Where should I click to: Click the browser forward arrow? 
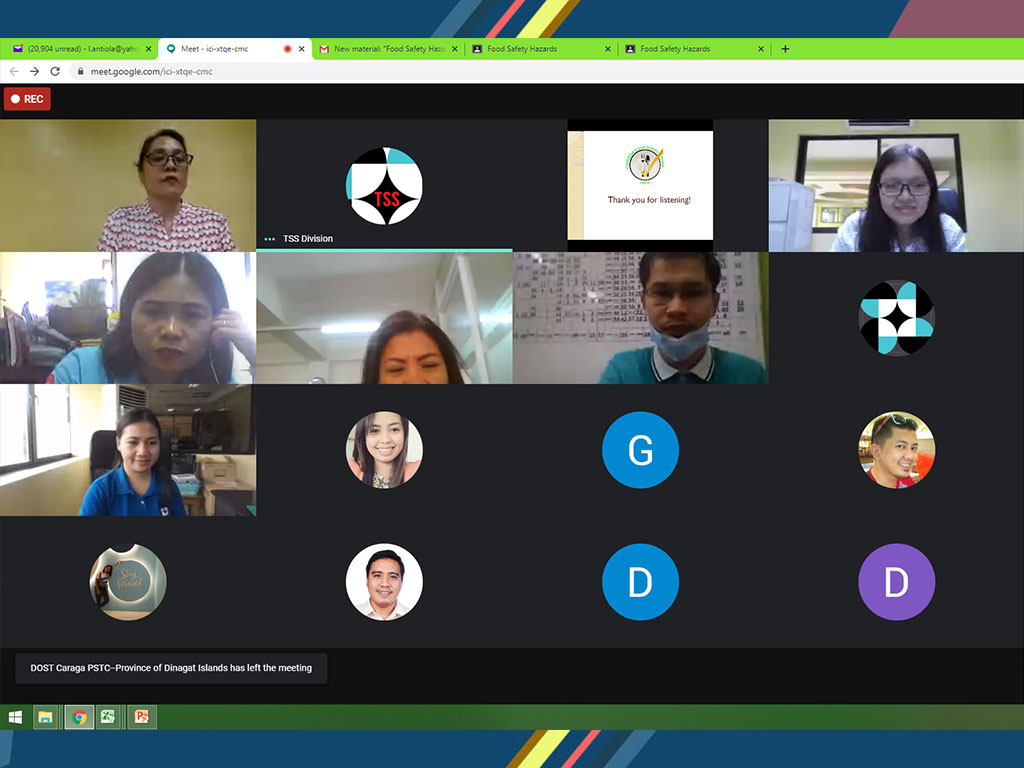pyautogui.click(x=35, y=71)
